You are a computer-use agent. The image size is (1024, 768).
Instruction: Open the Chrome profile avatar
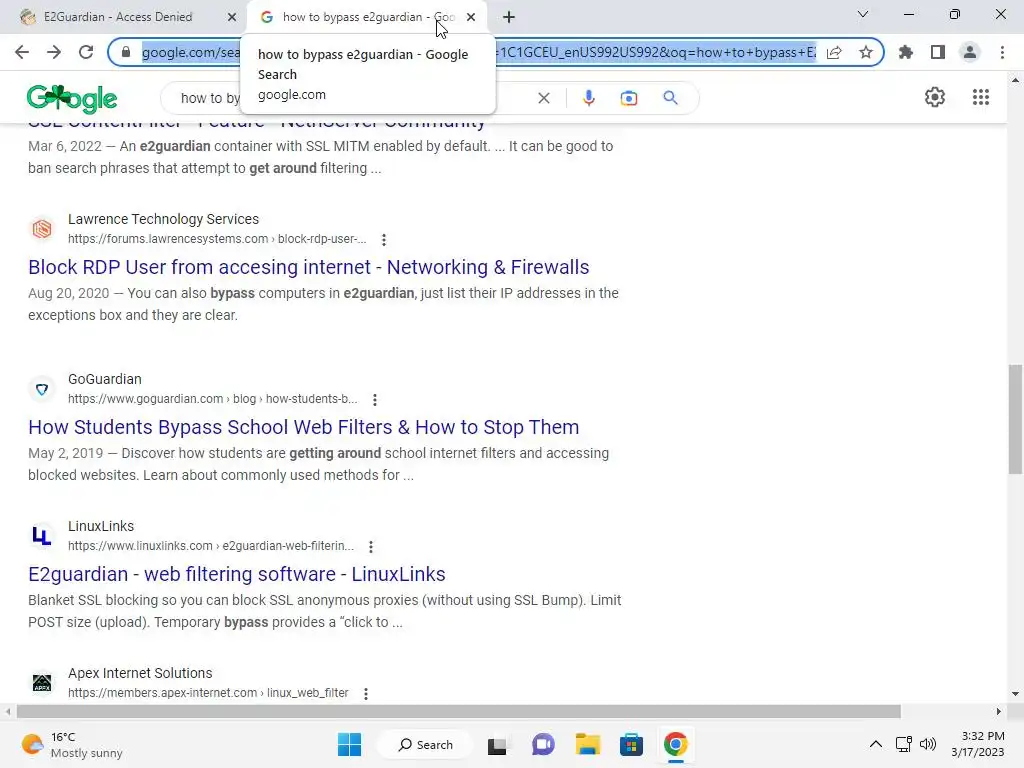pos(970,52)
